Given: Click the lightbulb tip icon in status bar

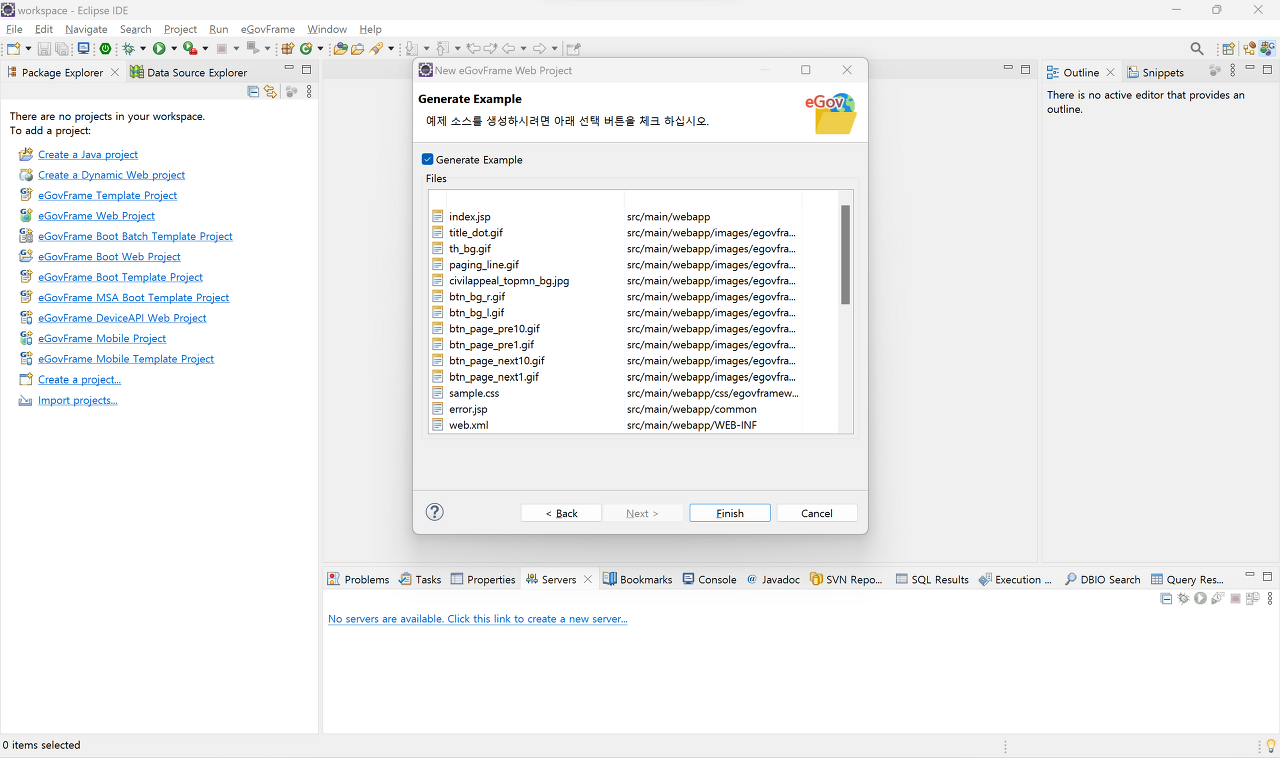Looking at the screenshot, I should (x=1269, y=746).
